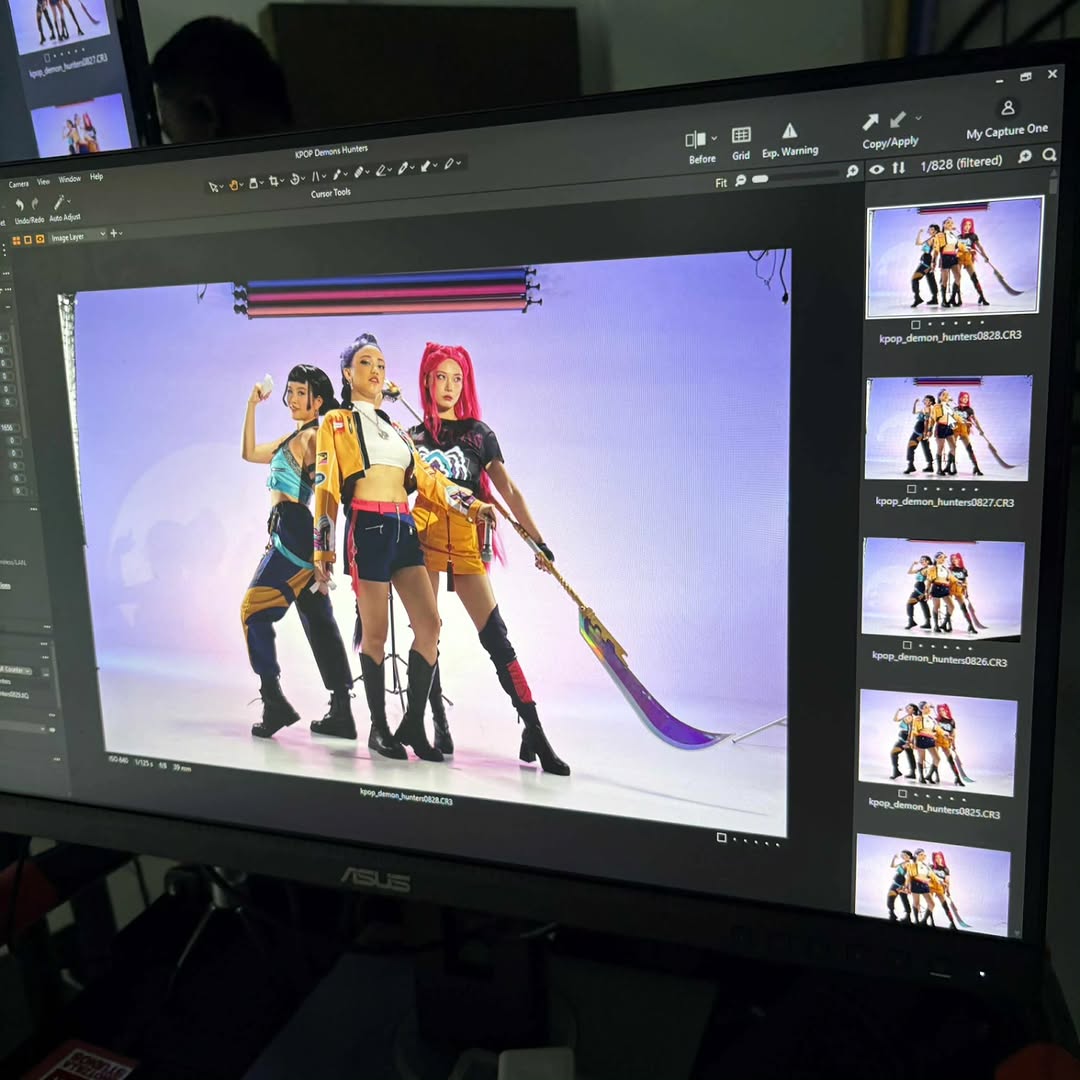
Task: Open the Window menu
Action: pos(69,179)
